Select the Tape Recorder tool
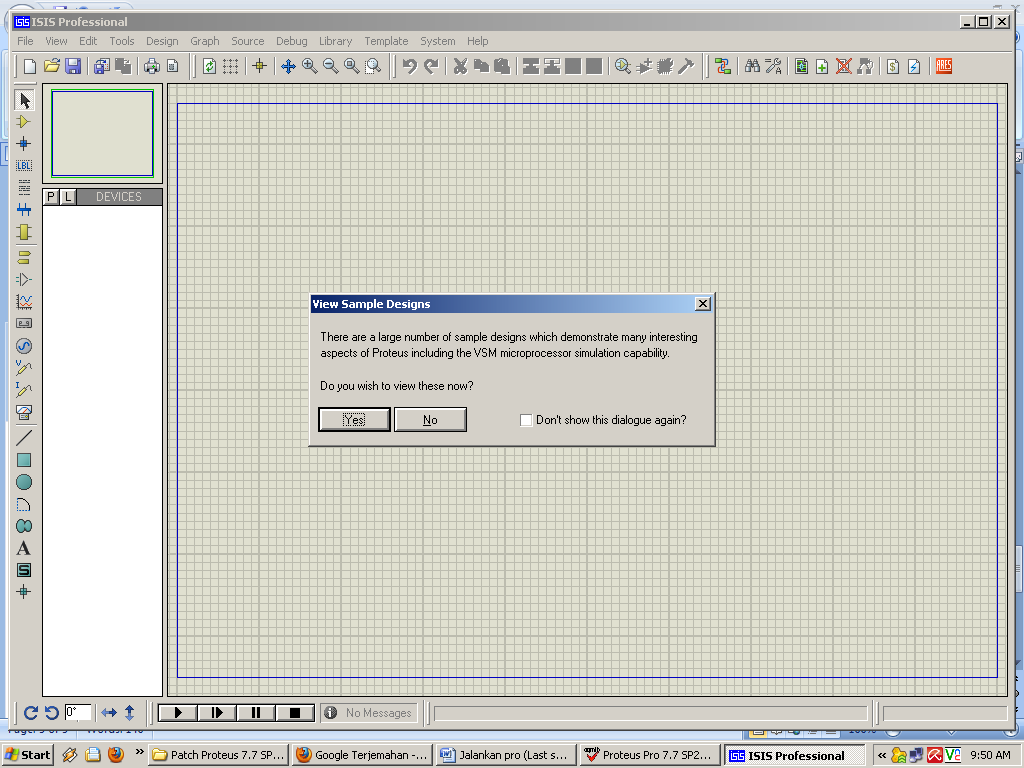Viewport: 1024px width, 768px height. (x=24, y=323)
